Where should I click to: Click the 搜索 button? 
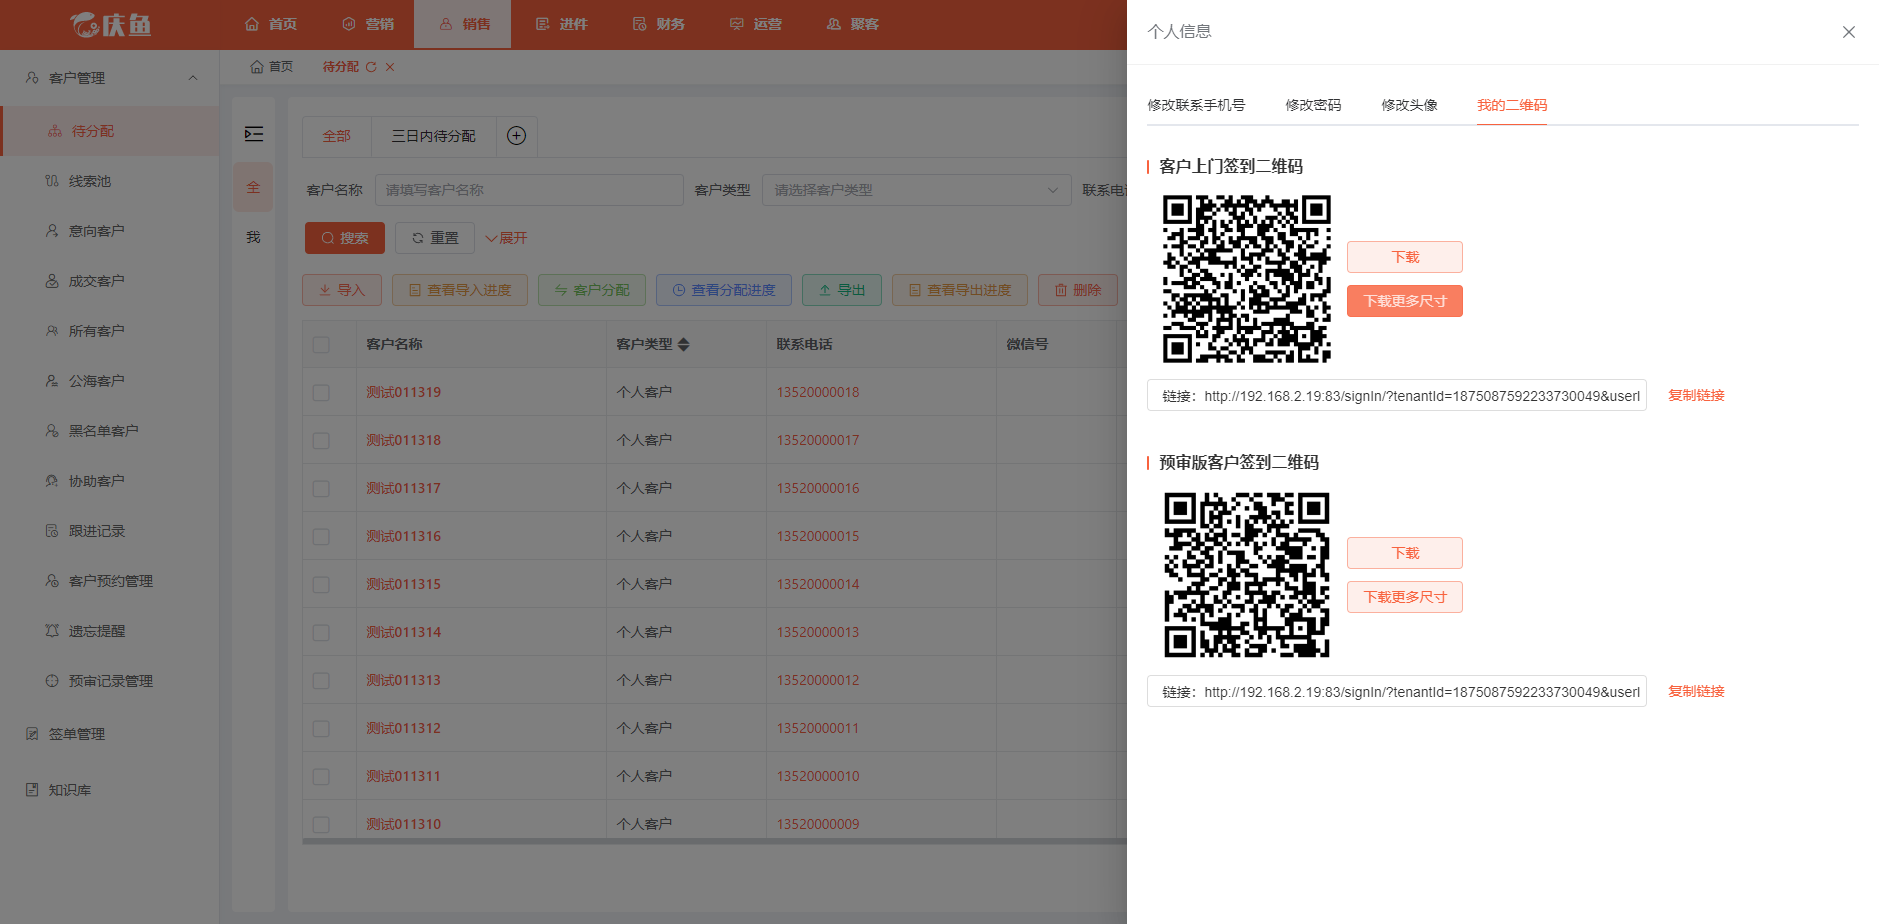(x=345, y=238)
